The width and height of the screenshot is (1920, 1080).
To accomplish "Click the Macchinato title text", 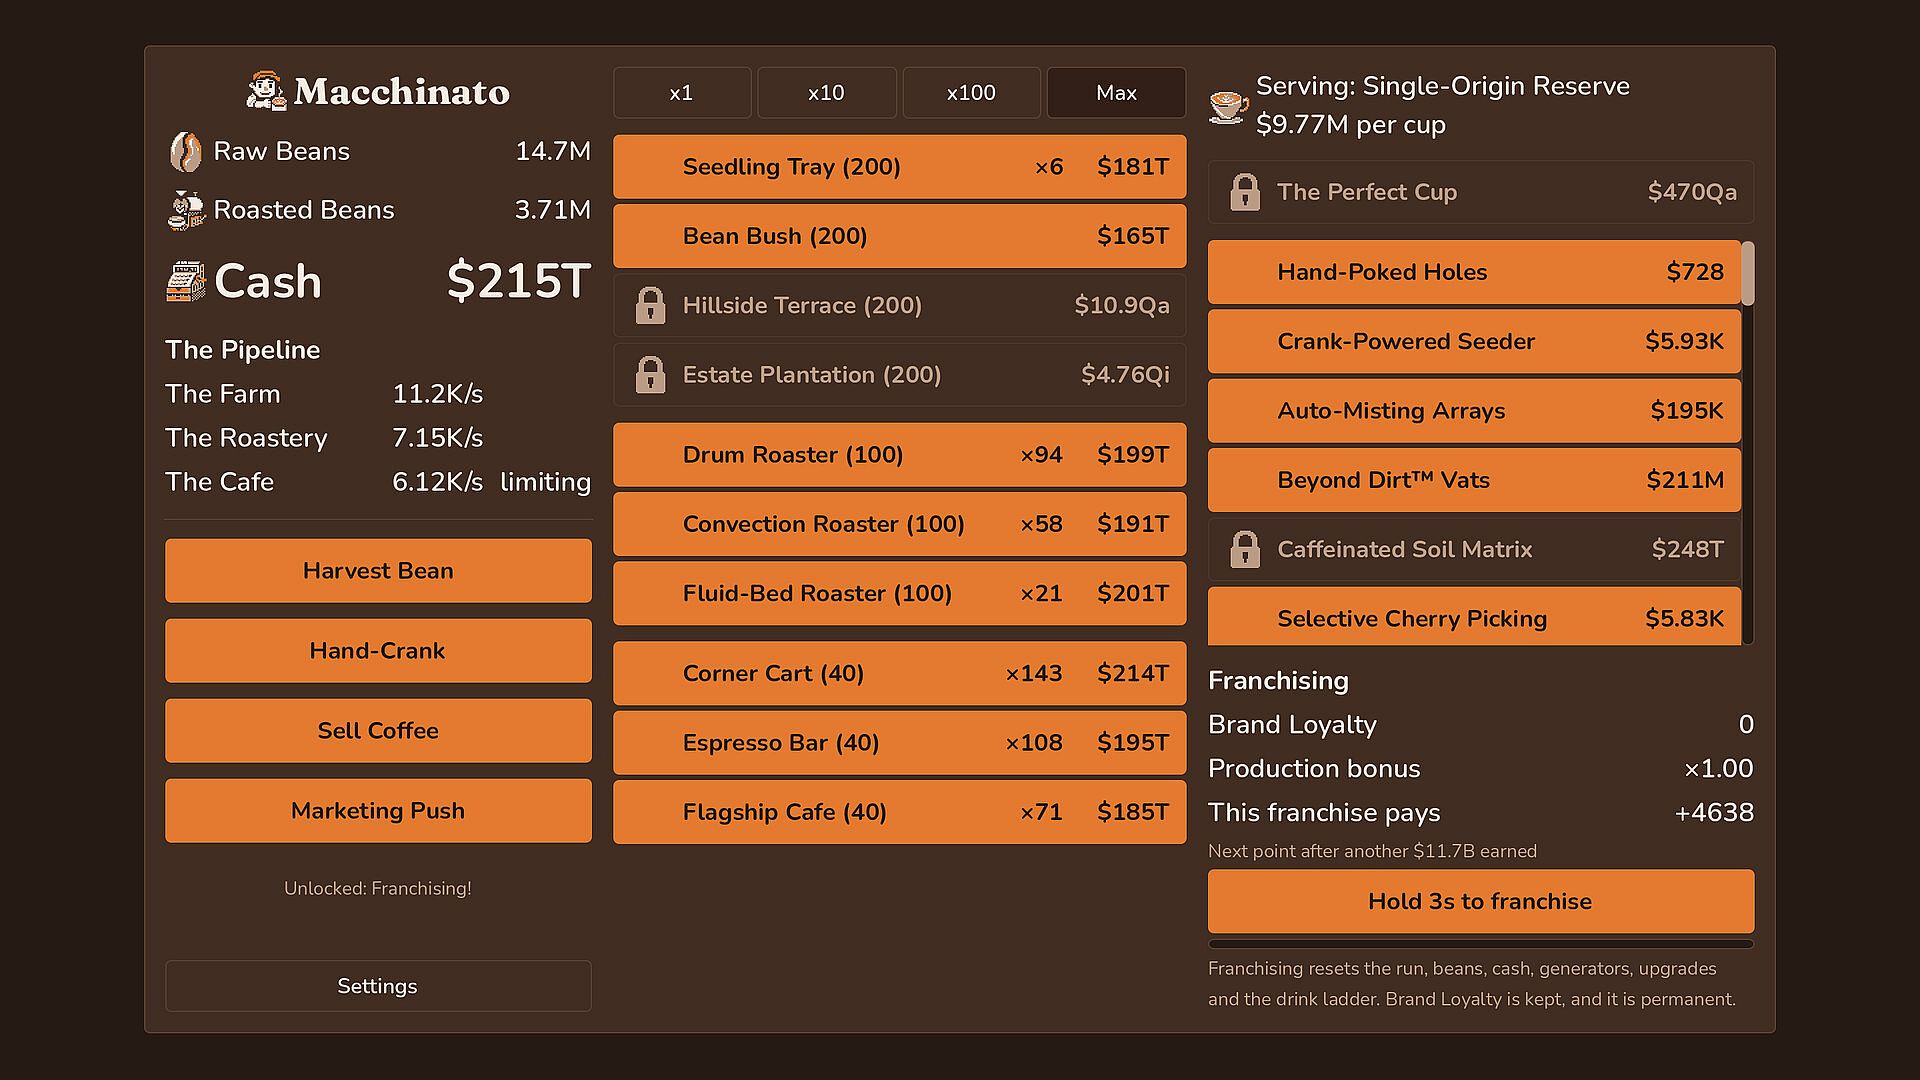I will 402,92.
